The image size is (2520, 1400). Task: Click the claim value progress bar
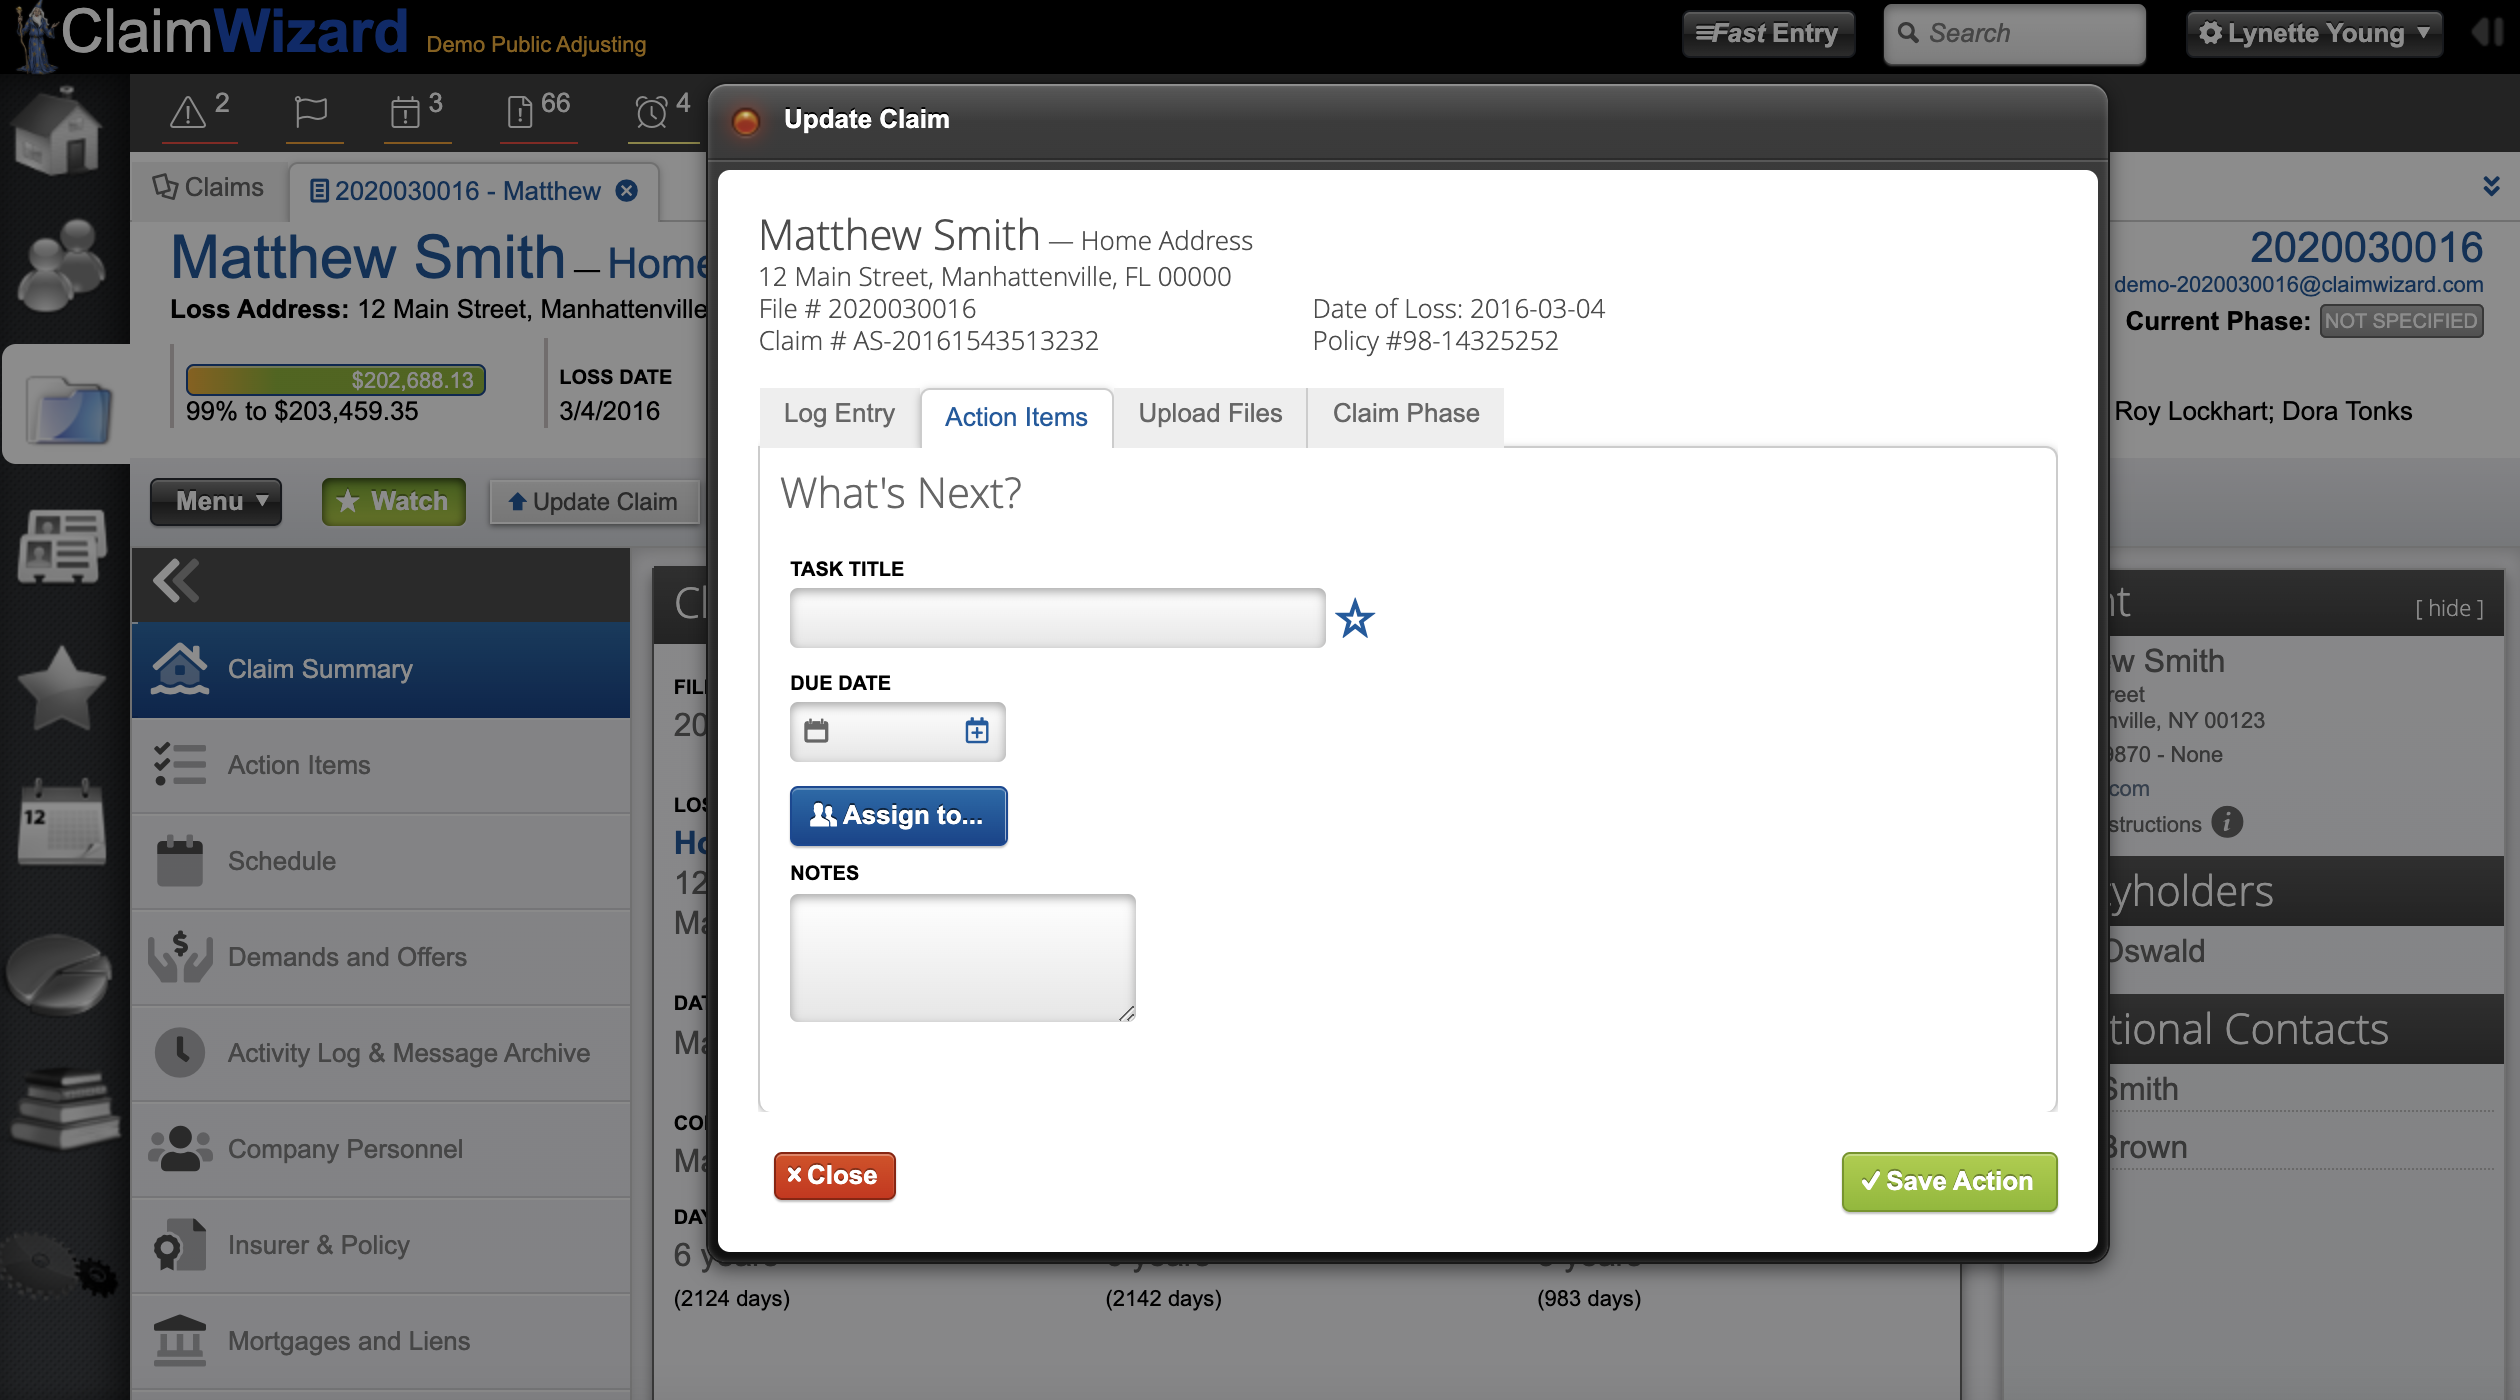[334, 380]
